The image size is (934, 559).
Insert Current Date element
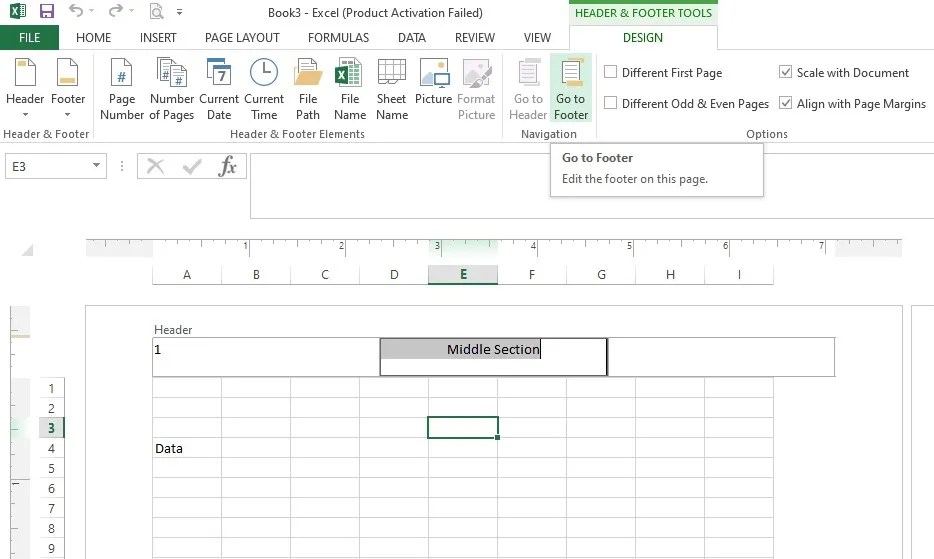point(219,89)
